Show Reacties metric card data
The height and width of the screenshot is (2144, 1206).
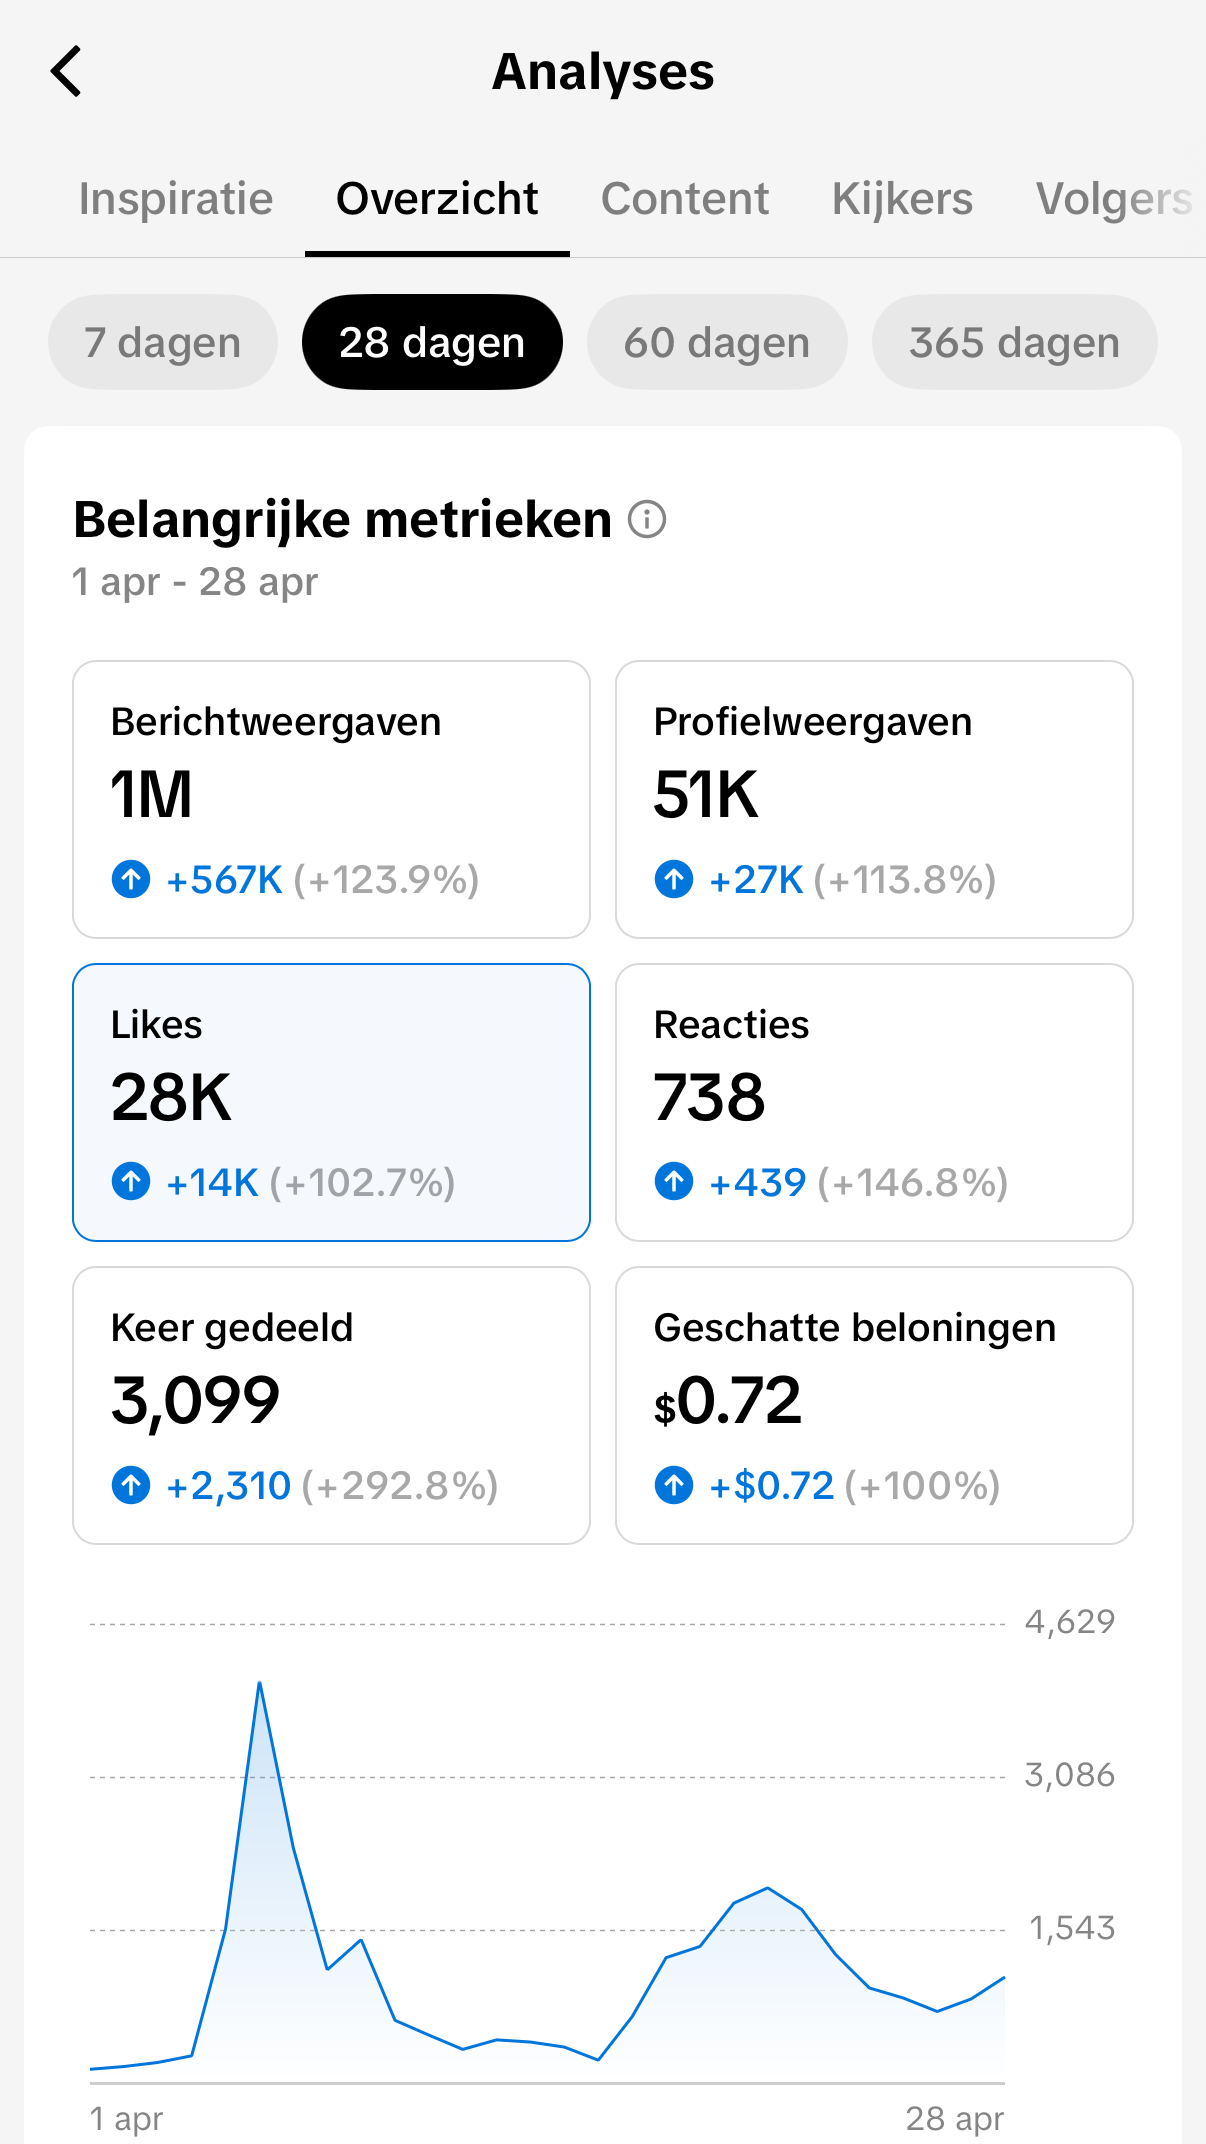[874, 1102]
